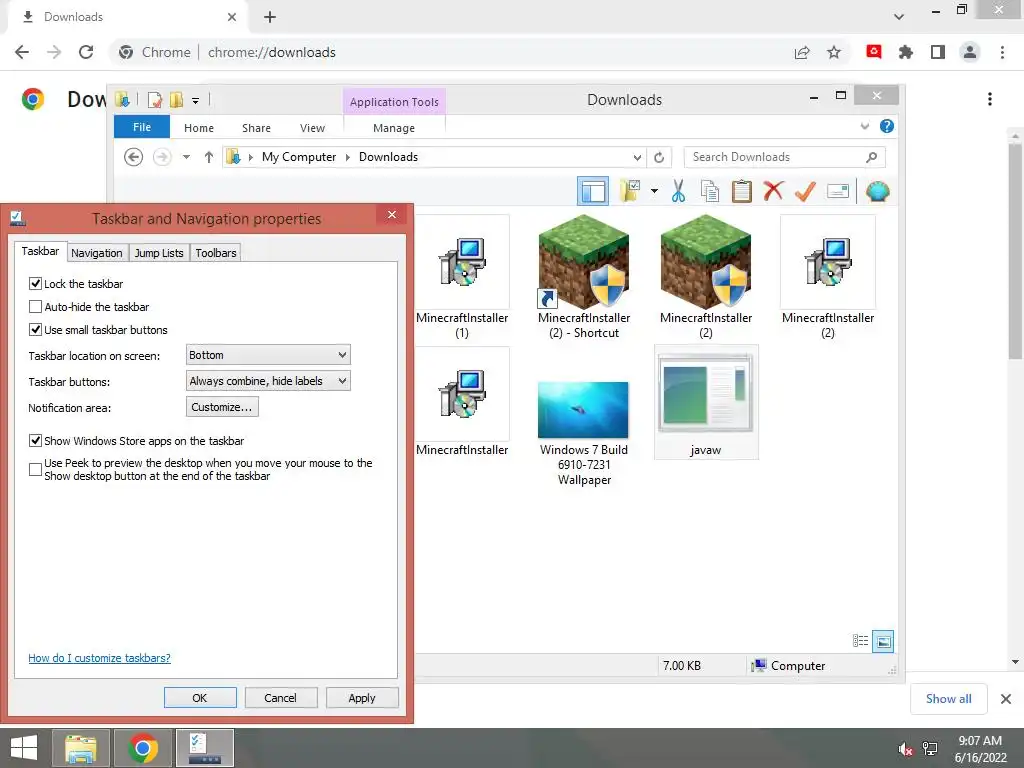
Task: Click the Explorer help question mark icon
Action: pyautogui.click(x=886, y=127)
